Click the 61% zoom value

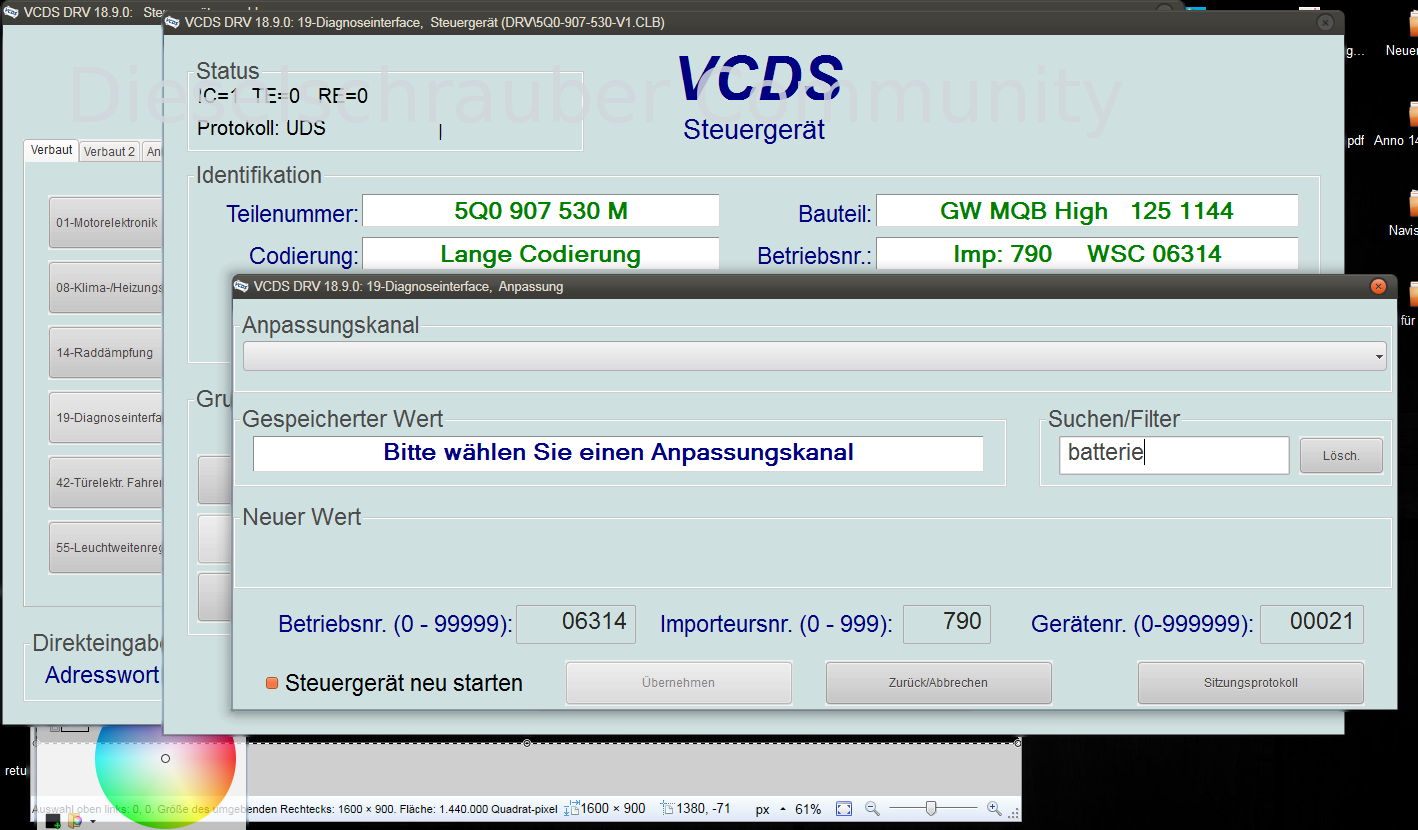(x=808, y=808)
